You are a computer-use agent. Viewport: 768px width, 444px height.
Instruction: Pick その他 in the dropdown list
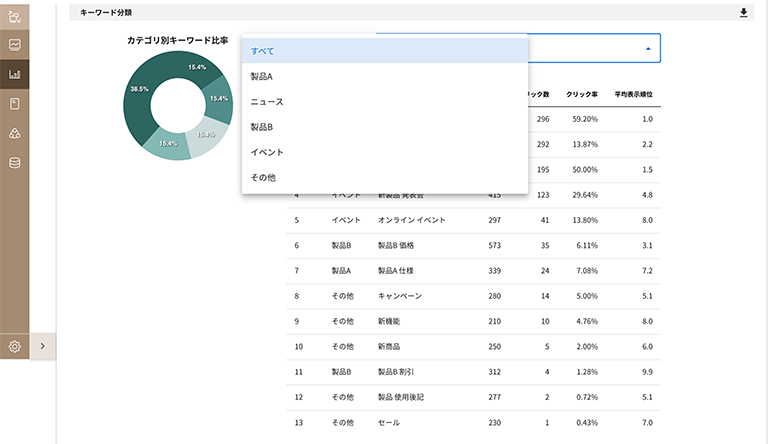point(384,177)
